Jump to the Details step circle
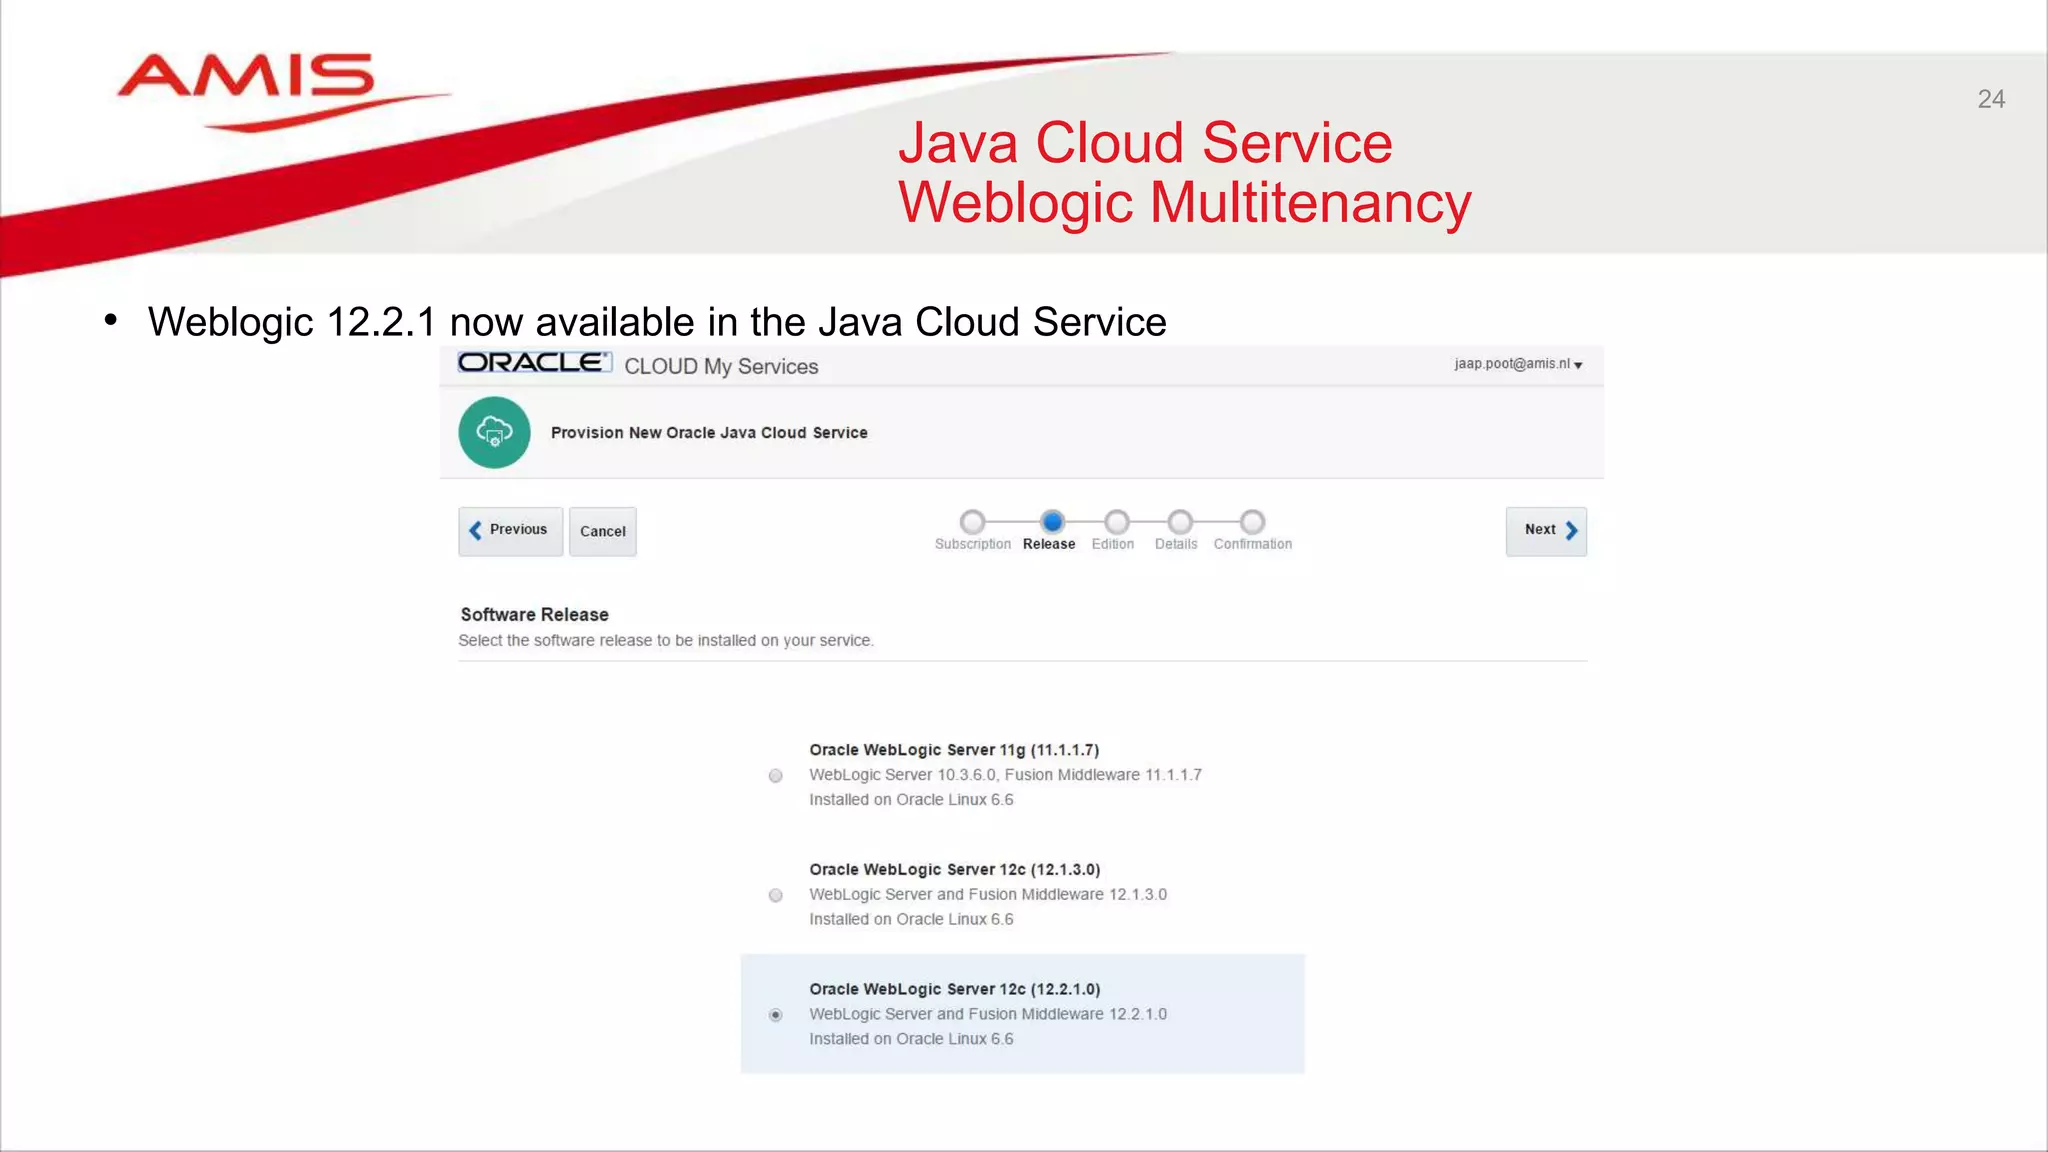This screenshot has width=2048, height=1152. point(1180,522)
